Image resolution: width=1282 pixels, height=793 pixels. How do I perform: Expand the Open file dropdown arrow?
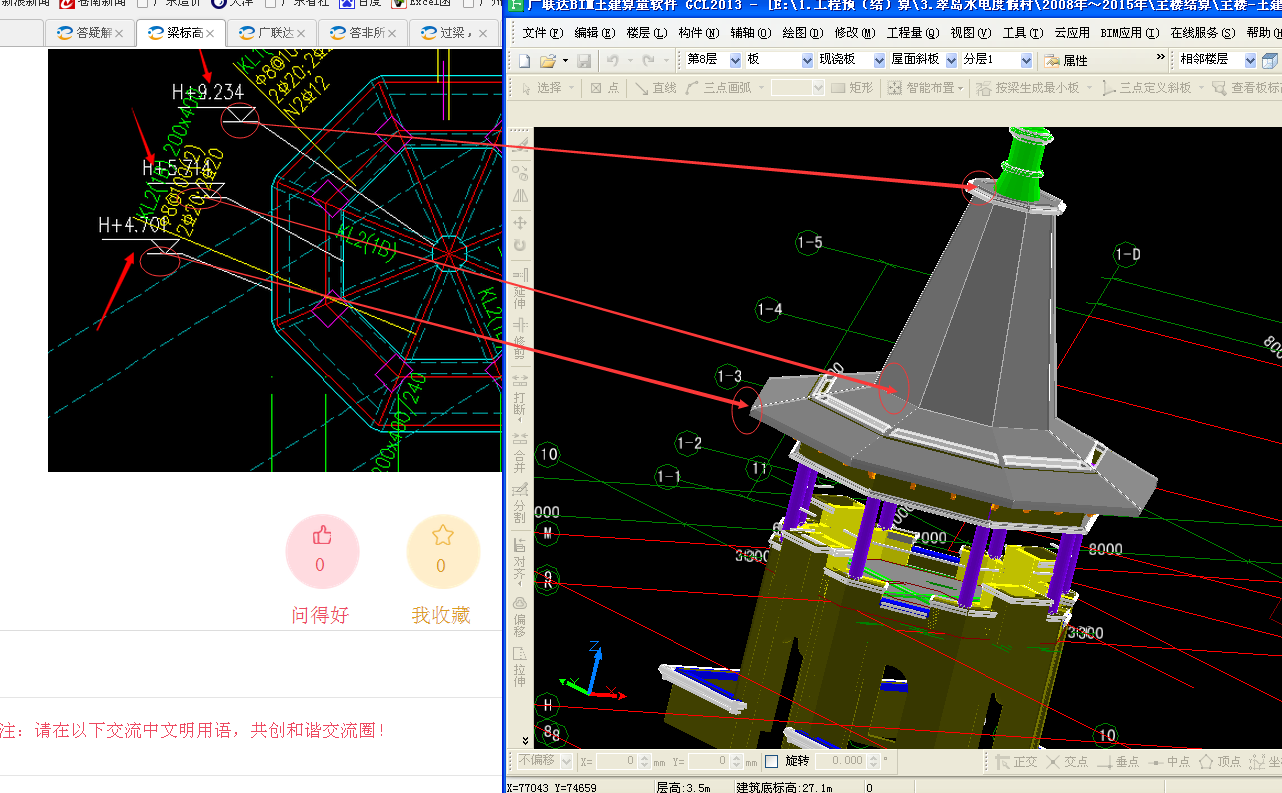pos(563,61)
